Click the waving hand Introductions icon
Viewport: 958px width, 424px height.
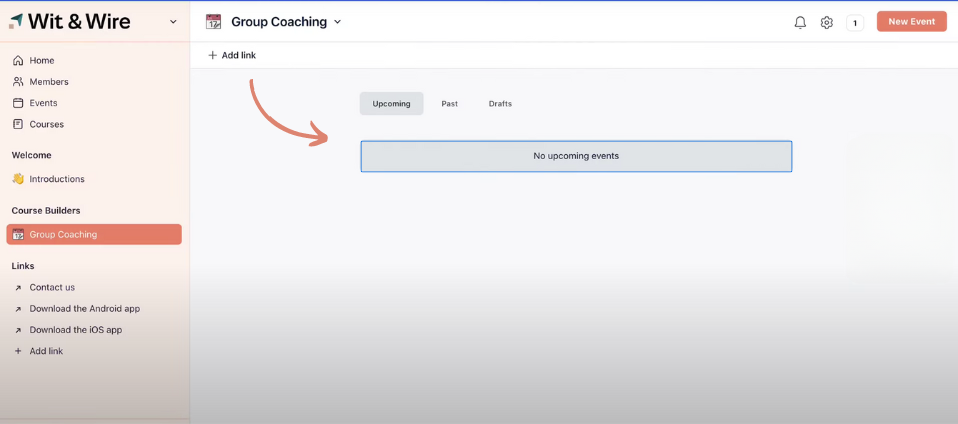click(18, 179)
